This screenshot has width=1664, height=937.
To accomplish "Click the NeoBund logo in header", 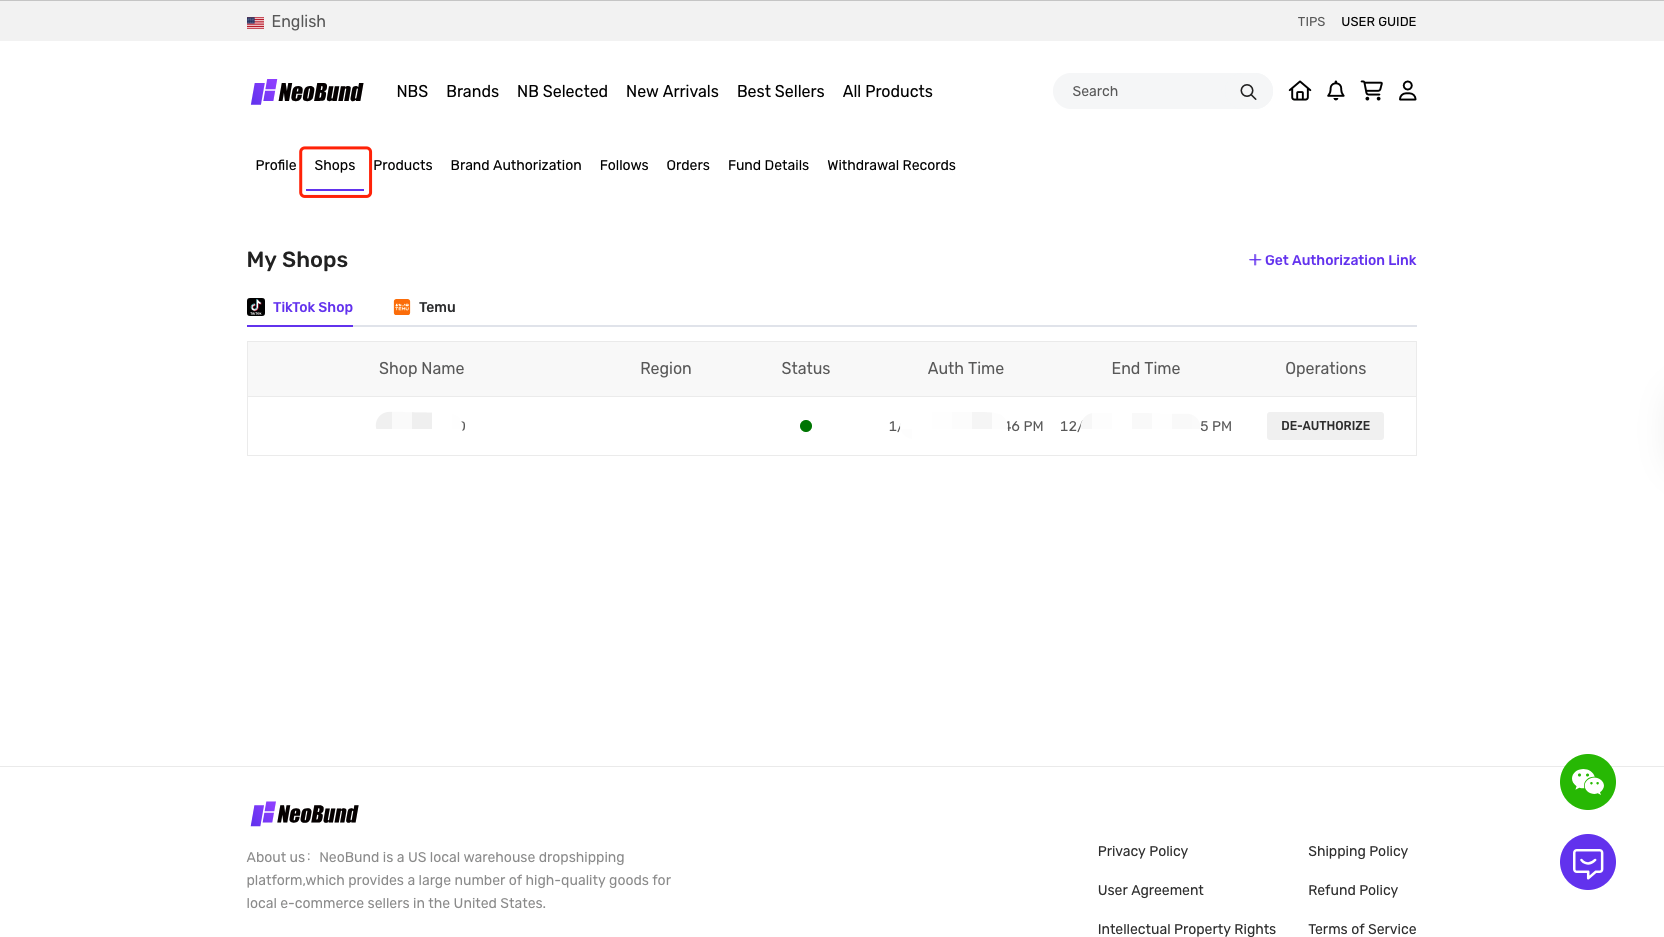I will 307,92.
